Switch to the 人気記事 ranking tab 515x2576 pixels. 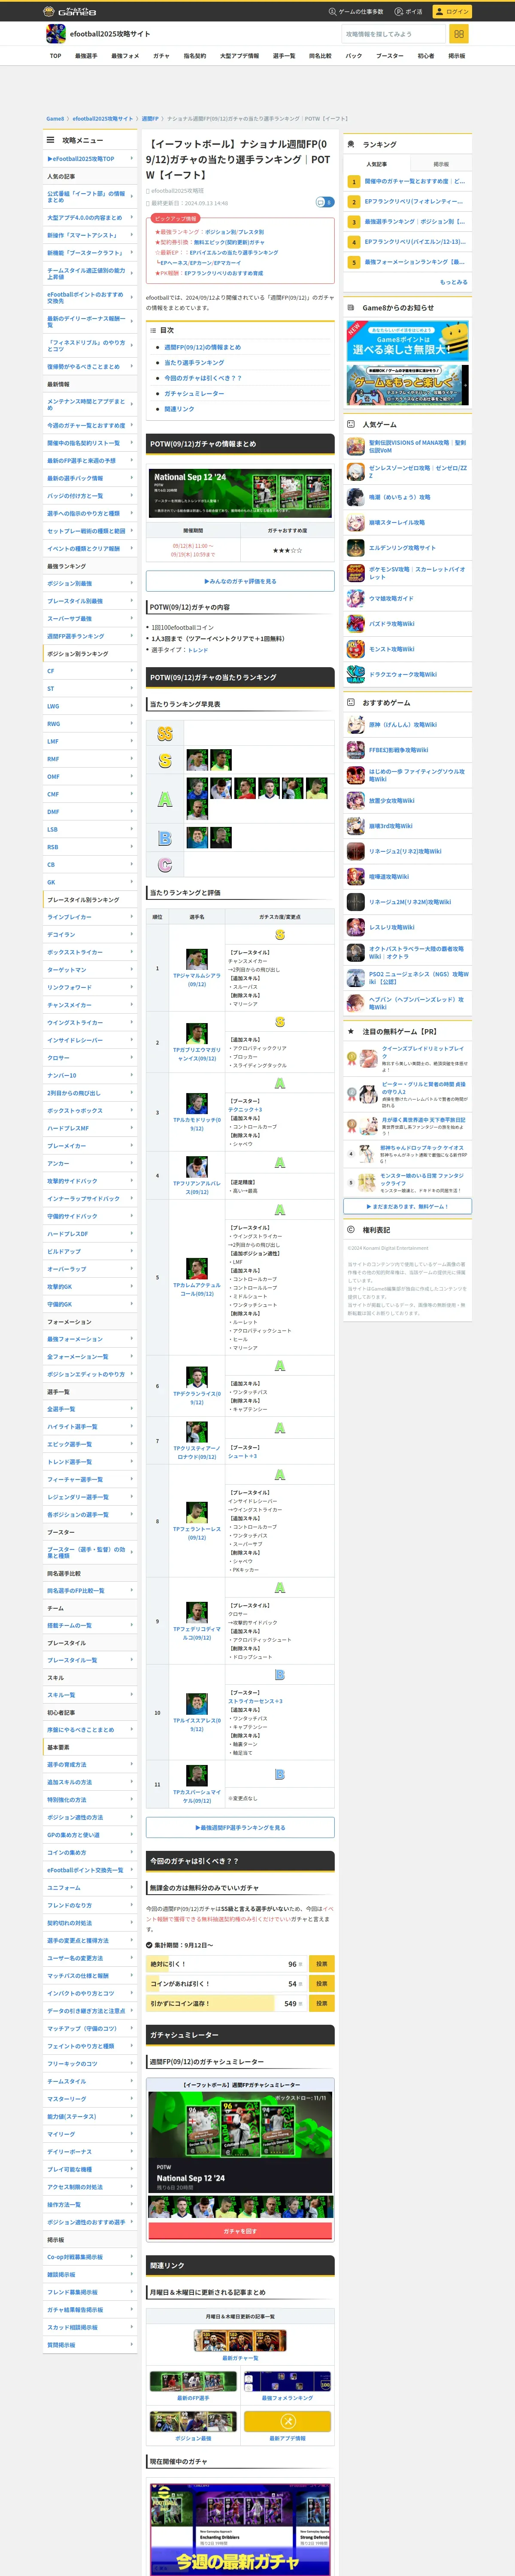click(x=376, y=164)
